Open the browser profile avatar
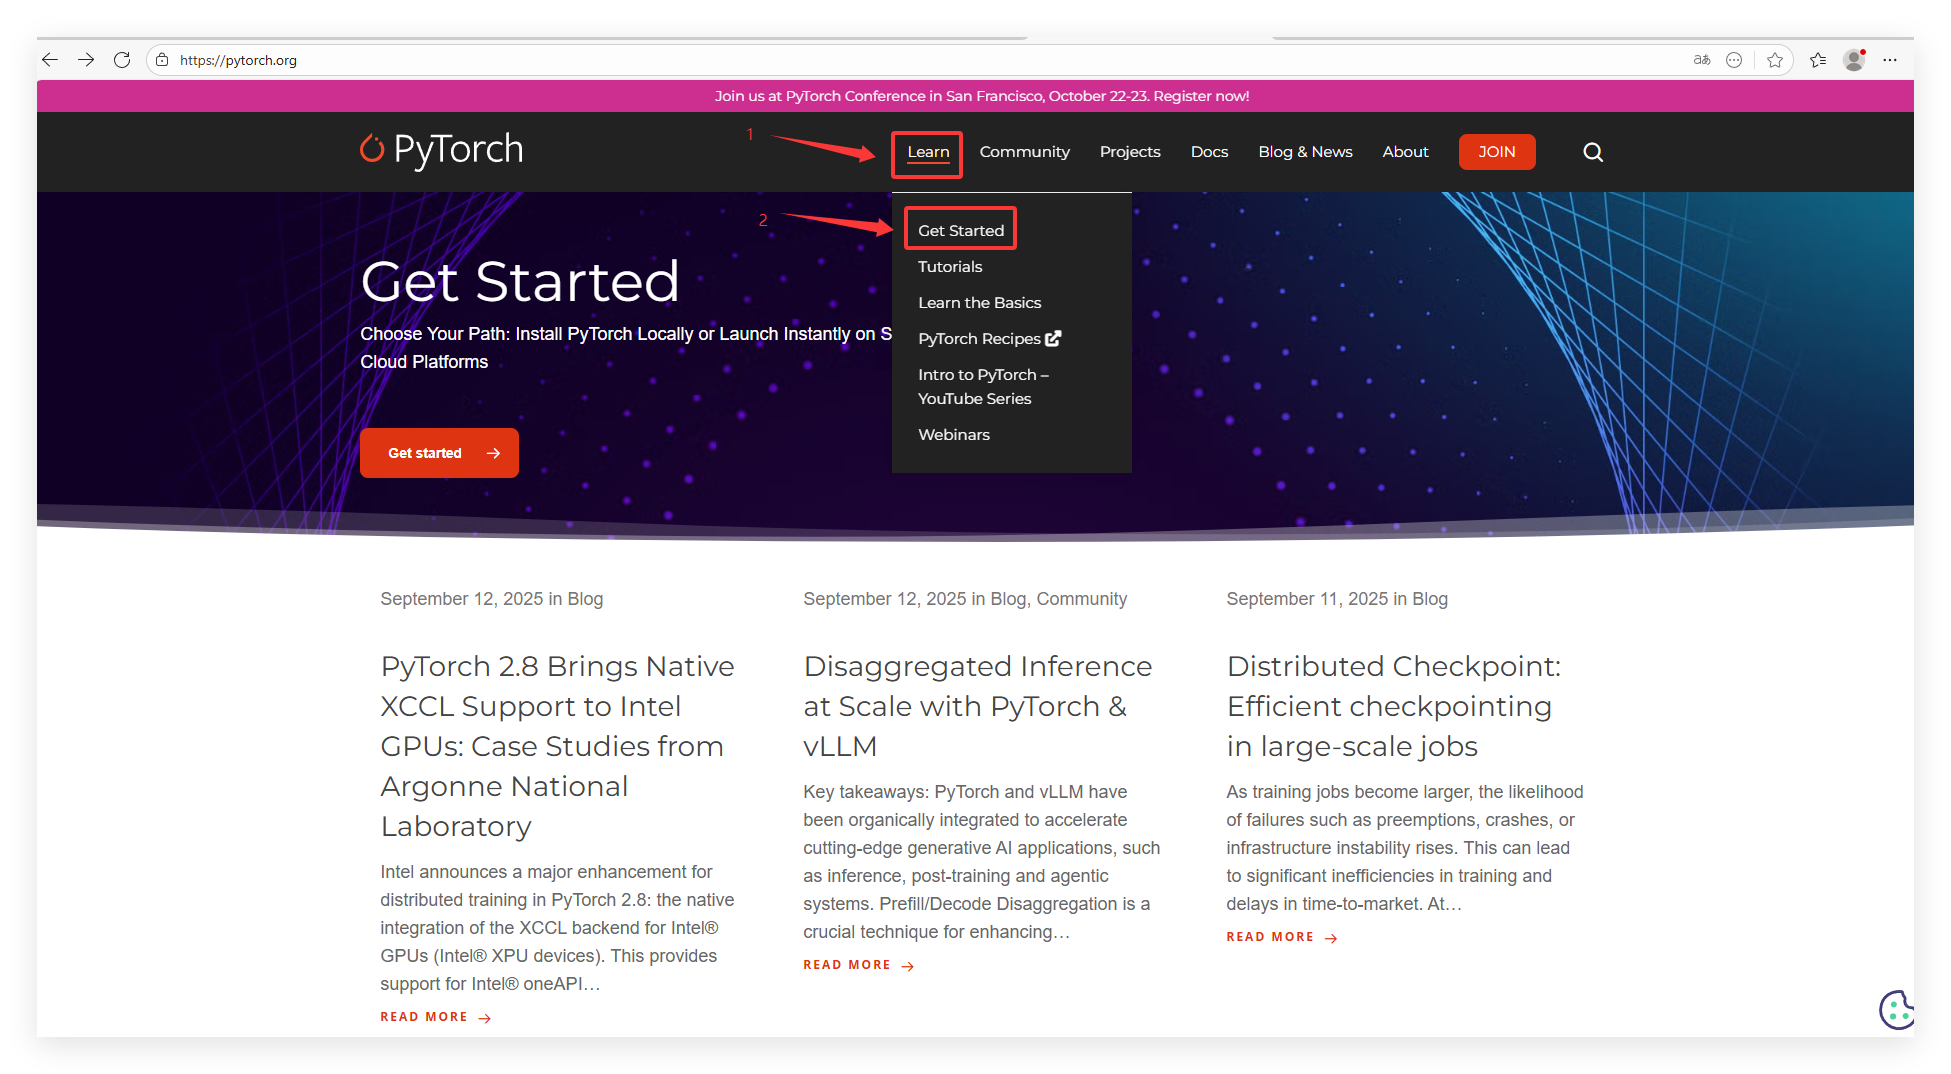Screen dimensions: 1951x1074 click(x=1854, y=60)
